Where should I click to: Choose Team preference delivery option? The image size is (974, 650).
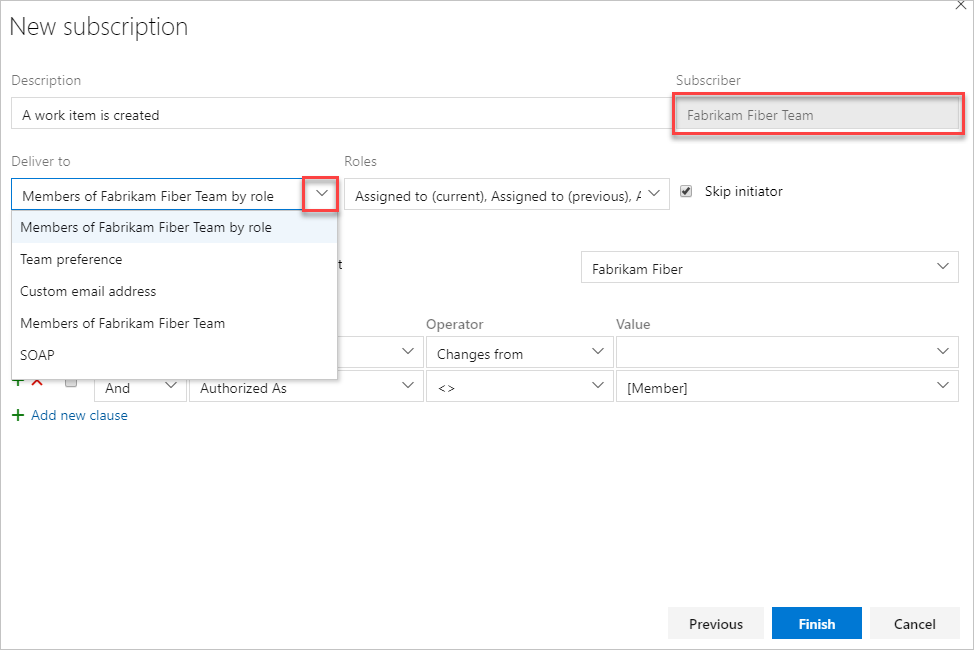tap(174, 259)
